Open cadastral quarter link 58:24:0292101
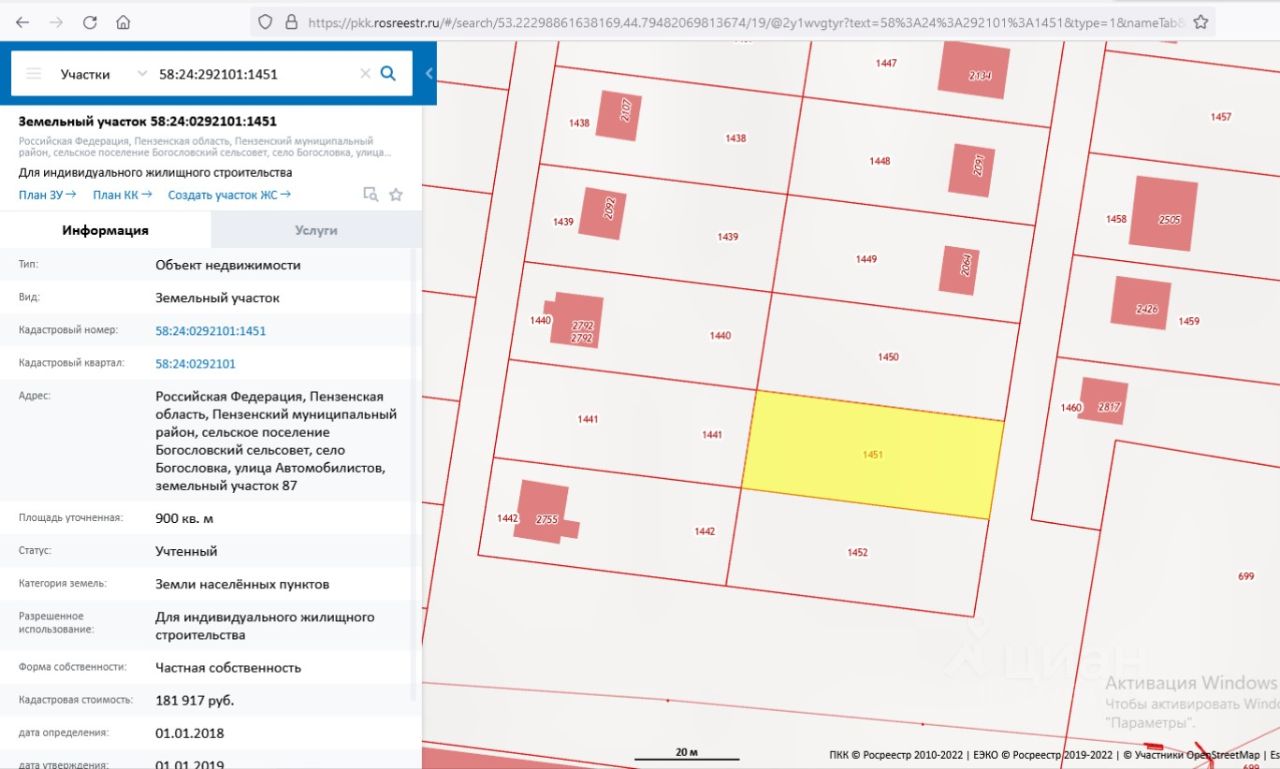 pyautogui.click(x=195, y=364)
